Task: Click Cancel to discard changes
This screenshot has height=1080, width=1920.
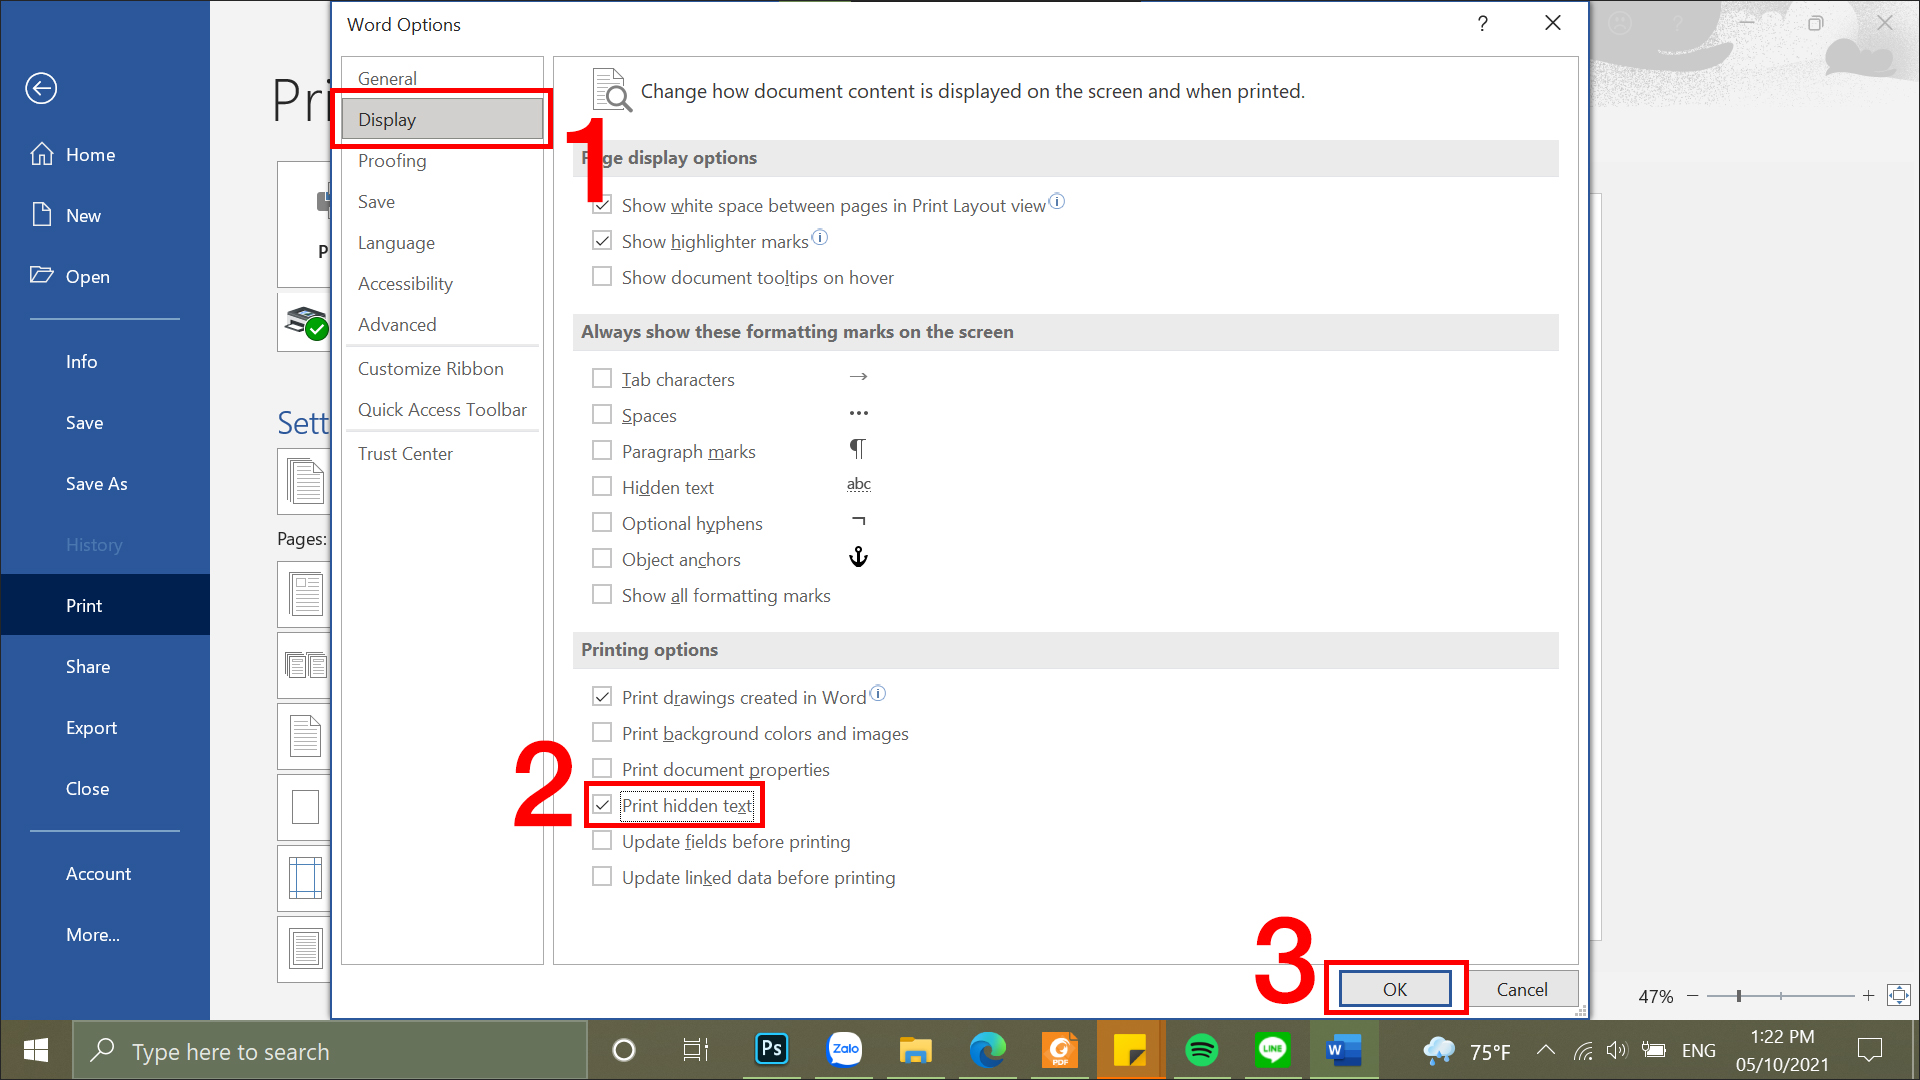Action: [1522, 989]
